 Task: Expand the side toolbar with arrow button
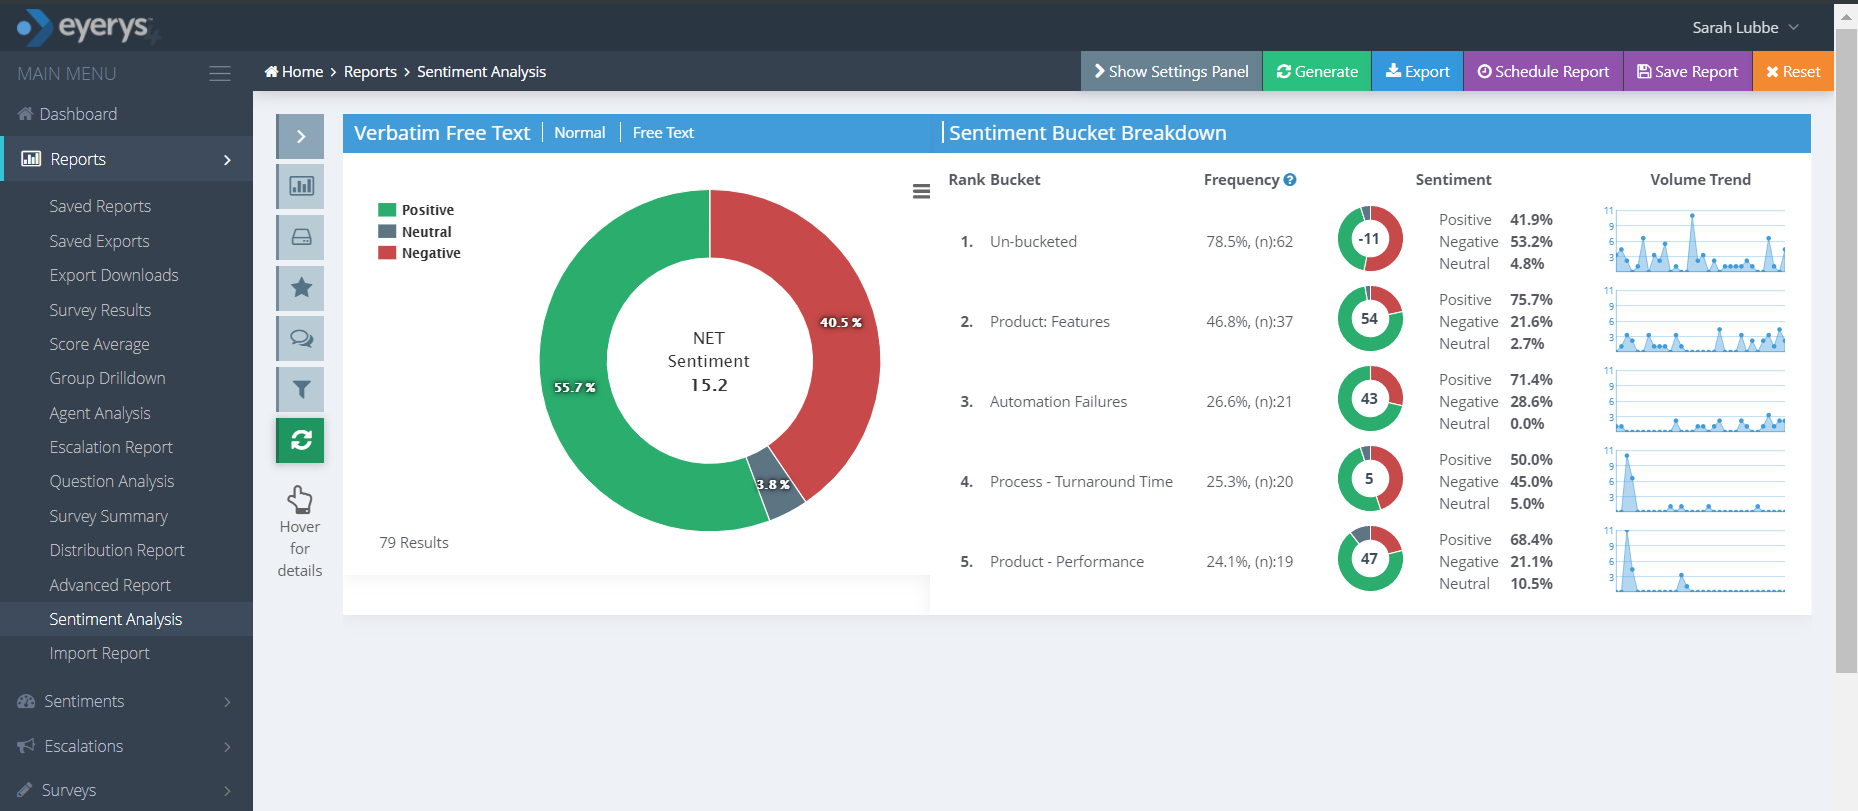coord(300,136)
